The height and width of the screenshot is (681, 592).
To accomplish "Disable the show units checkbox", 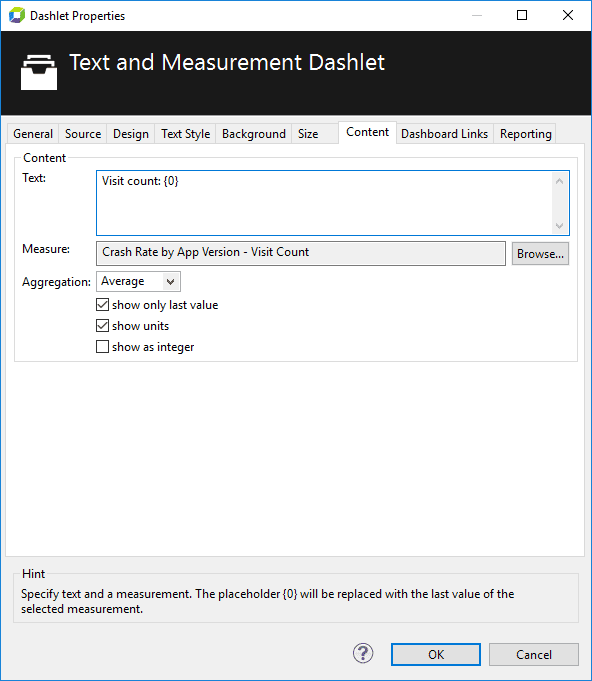I will pyautogui.click(x=103, y=325).
